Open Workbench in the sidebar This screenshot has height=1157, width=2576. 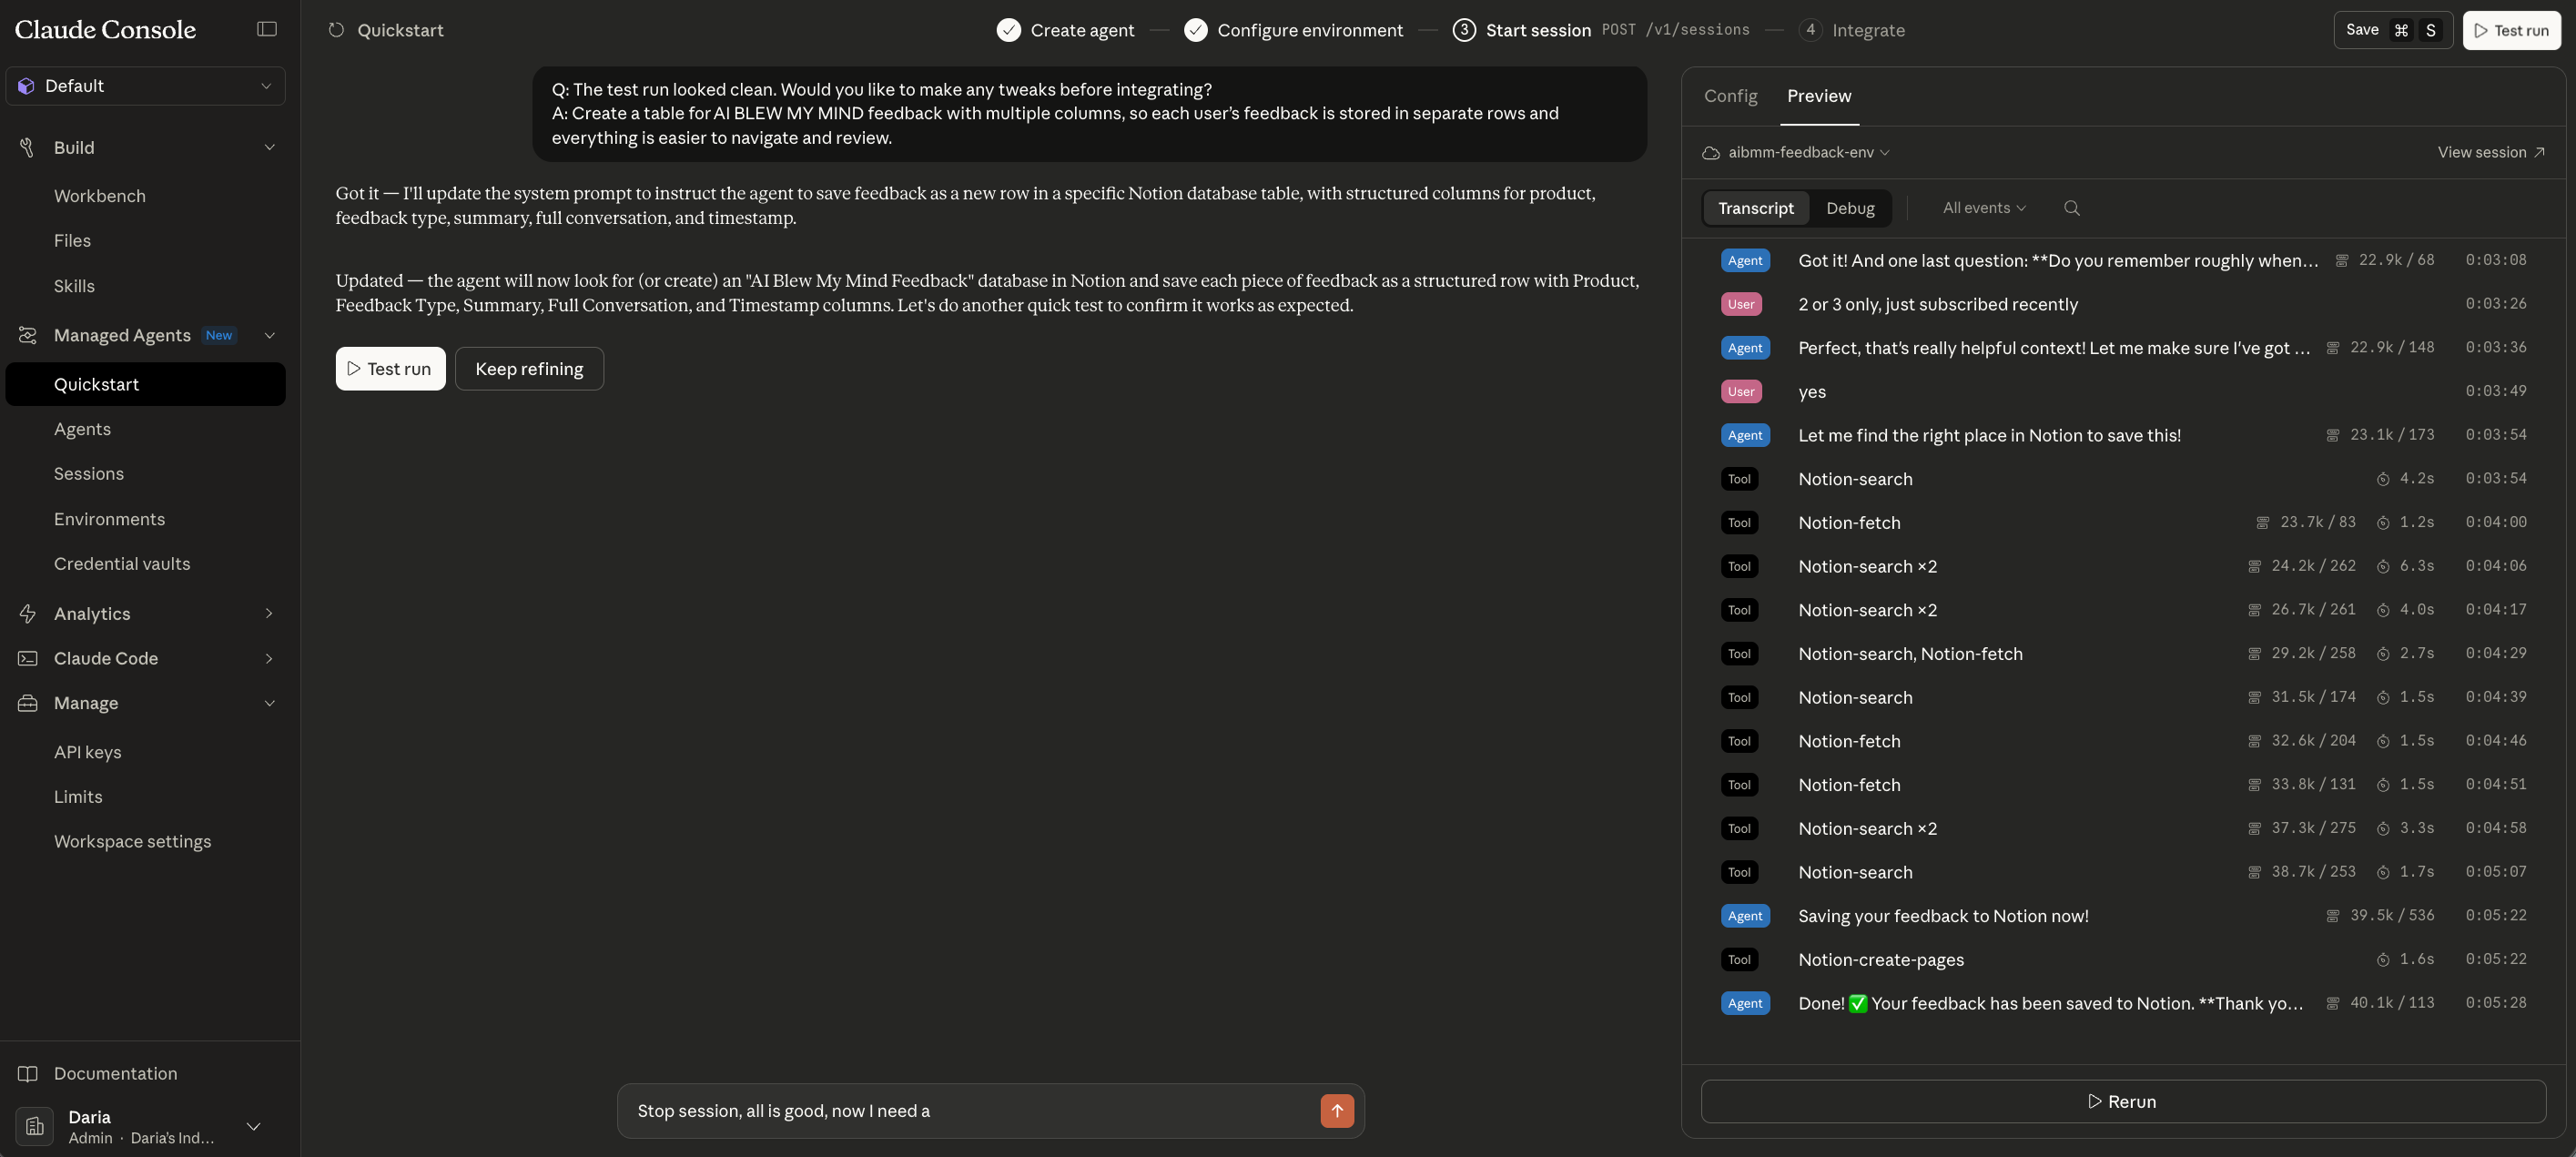coord(100,196)
